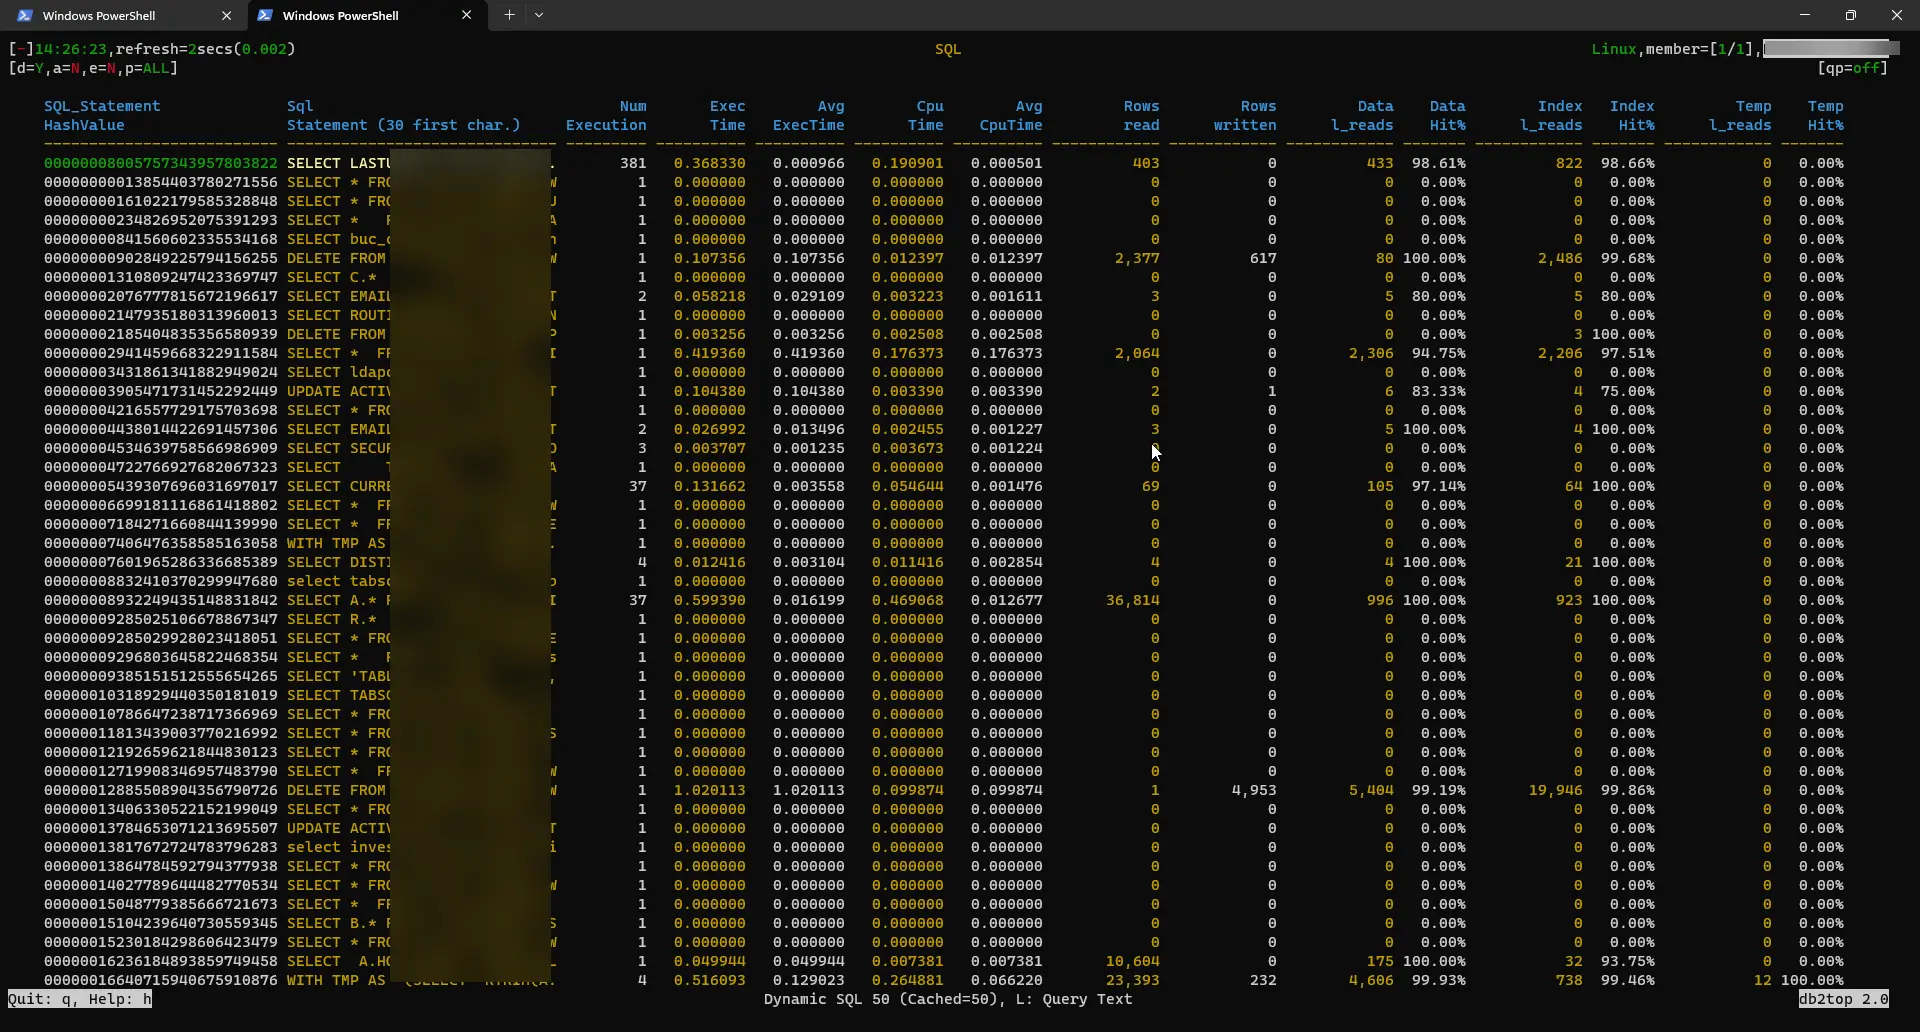Click the [d=Y,a=N,e=N,p=ALL] options line
This screenshot has width=1920, height=1032.
point(93,68)
